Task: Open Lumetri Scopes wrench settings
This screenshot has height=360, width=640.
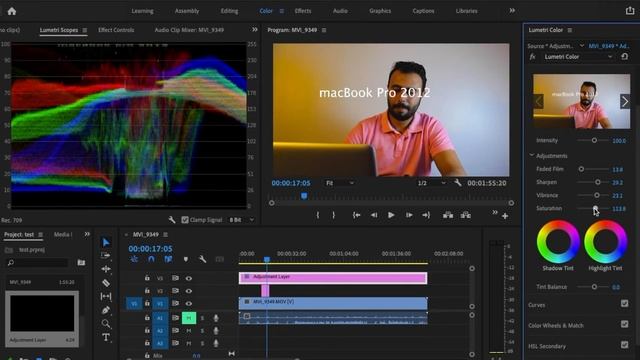Action: click(172, 220)
